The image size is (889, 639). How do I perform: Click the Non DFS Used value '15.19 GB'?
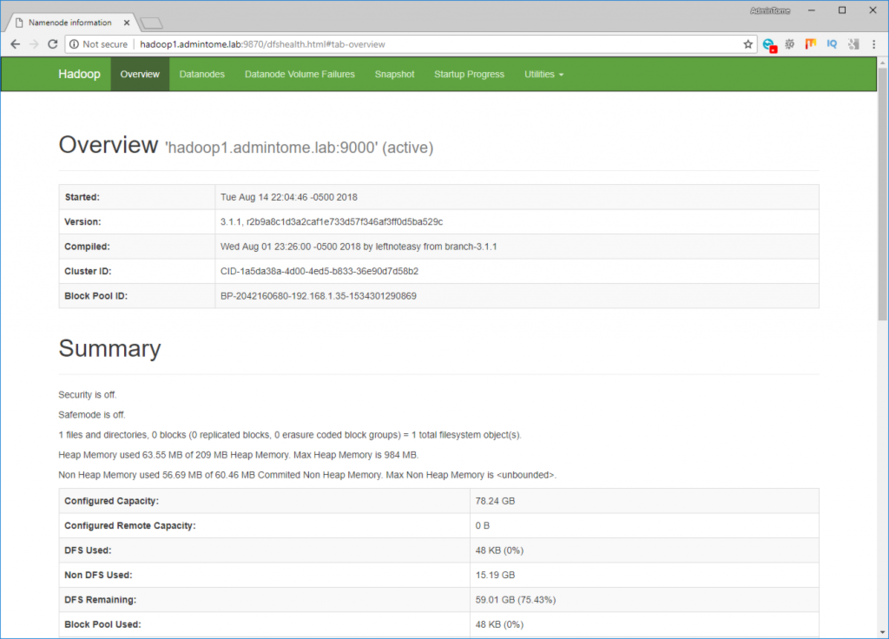click(495, 575)
